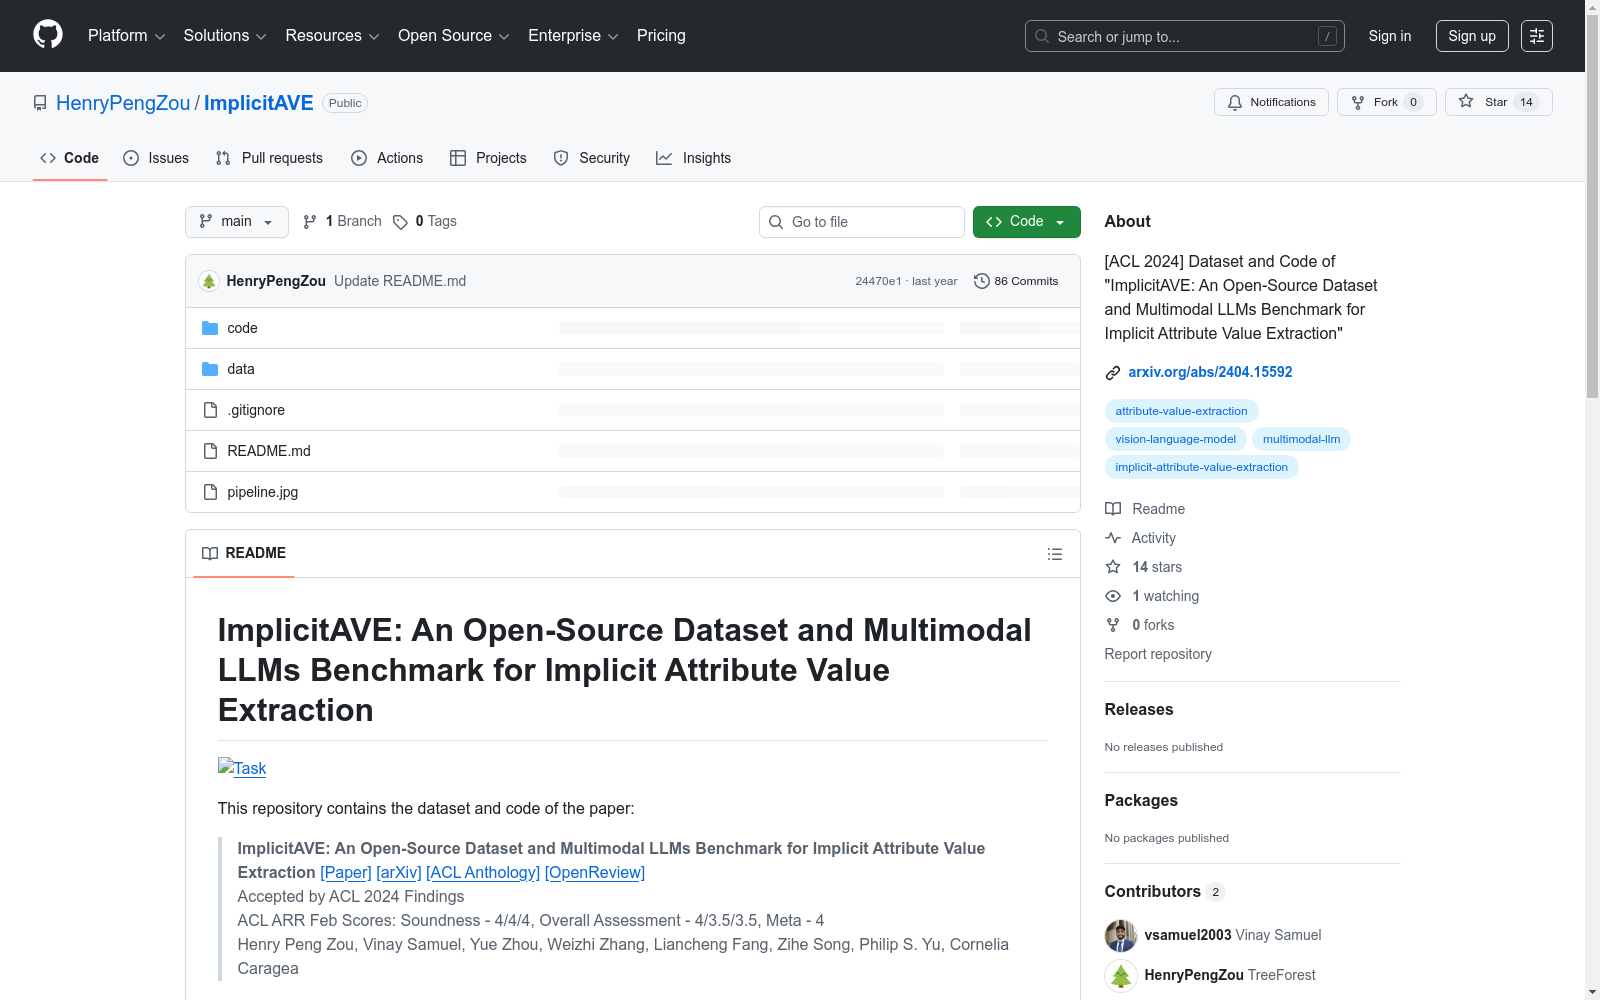
Task: Open the main branch selector dropdown
Action: click(237, 222)
